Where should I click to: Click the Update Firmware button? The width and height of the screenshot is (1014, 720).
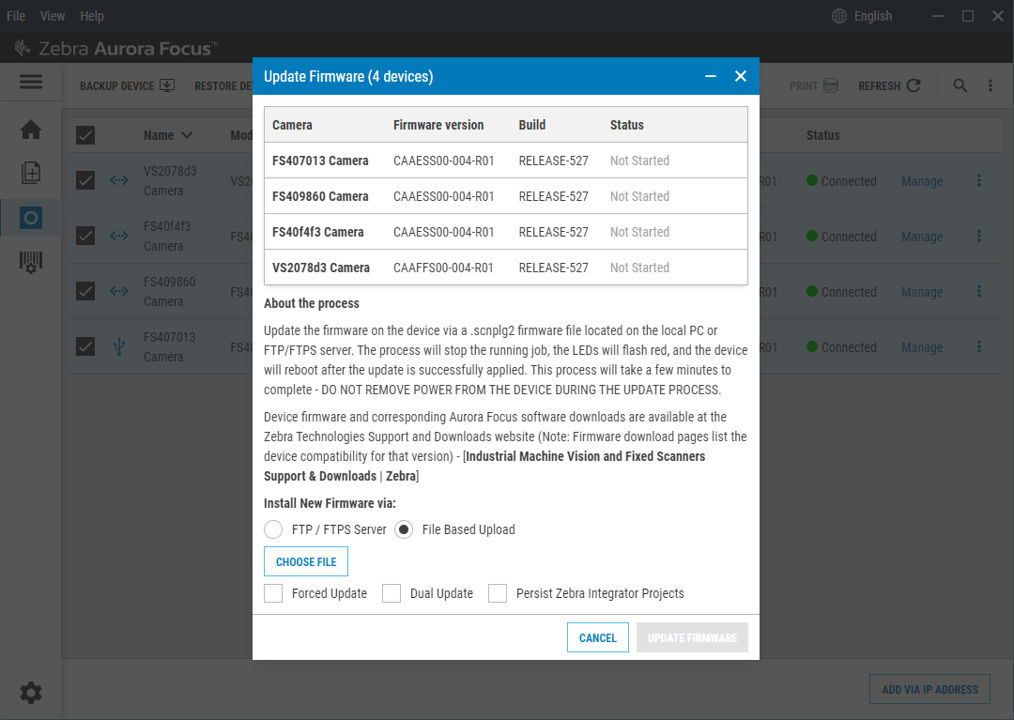pos(692,638)
